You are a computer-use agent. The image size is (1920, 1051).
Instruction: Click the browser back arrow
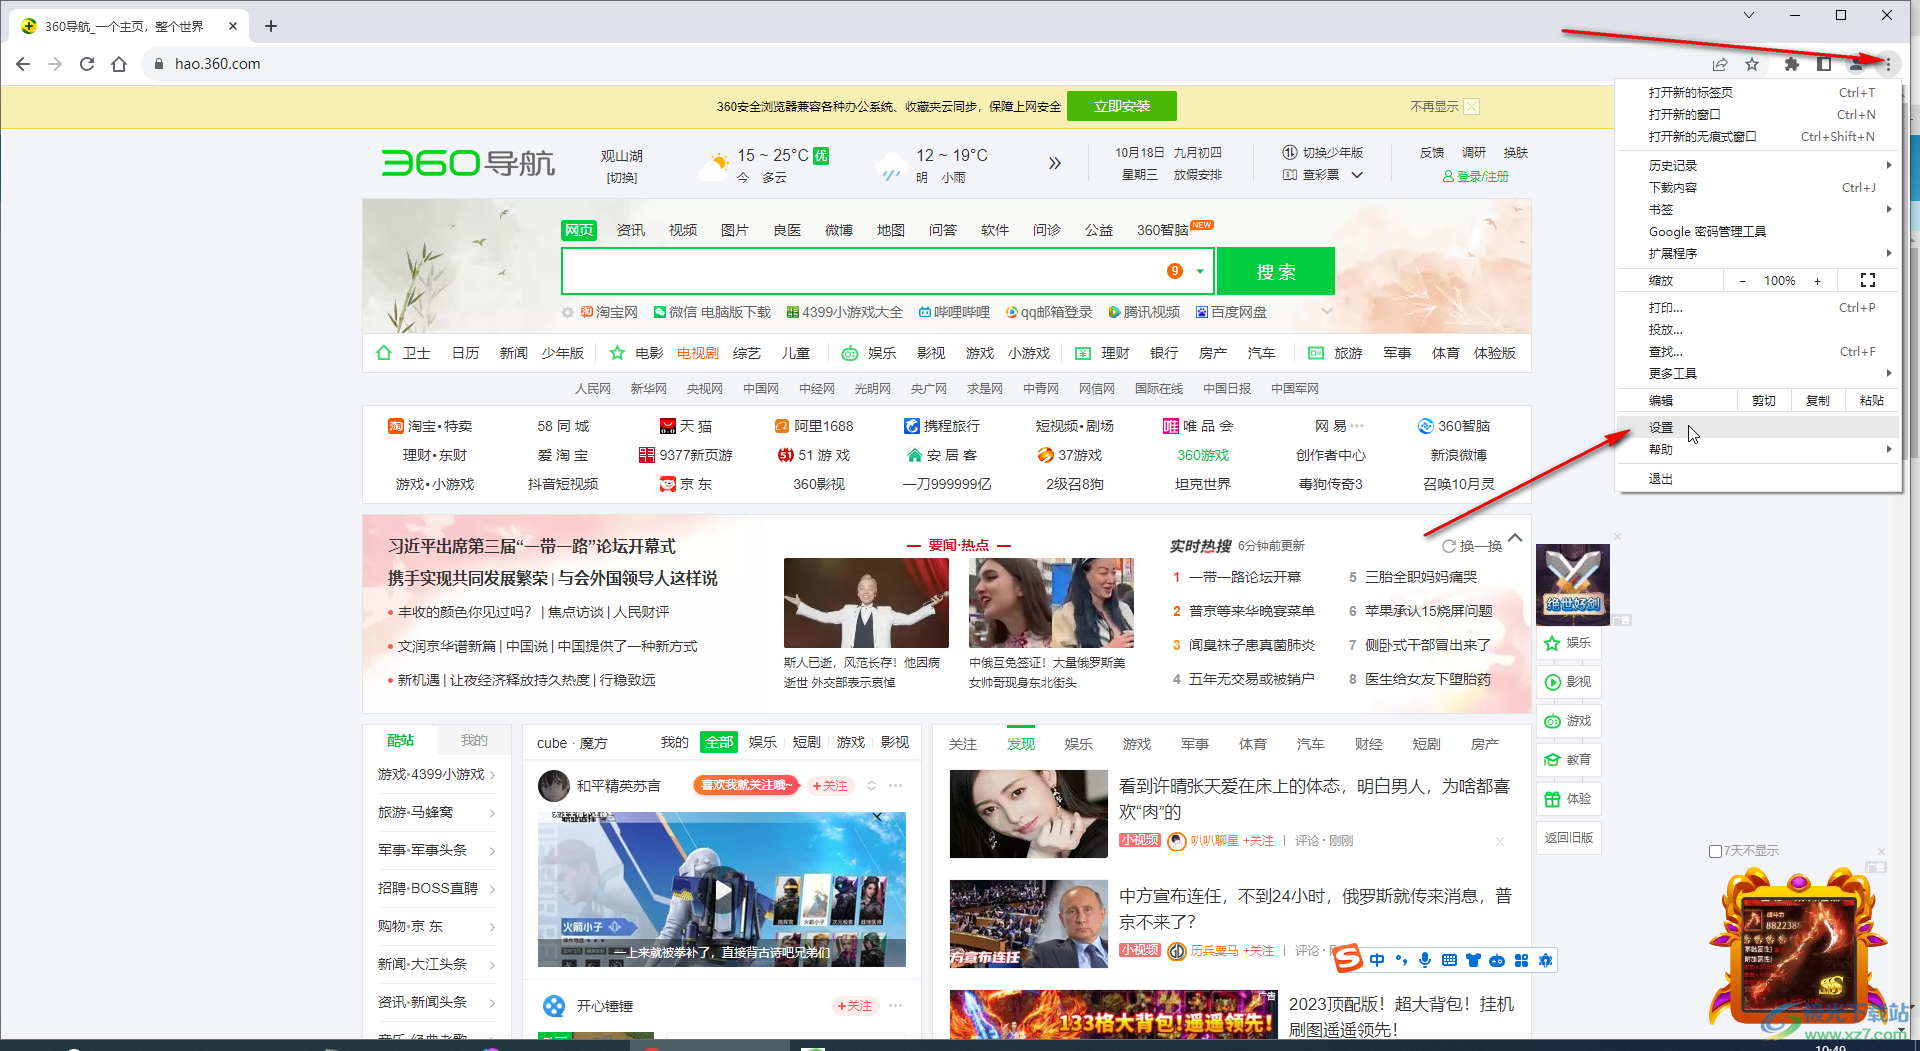[x=23, y=64]
